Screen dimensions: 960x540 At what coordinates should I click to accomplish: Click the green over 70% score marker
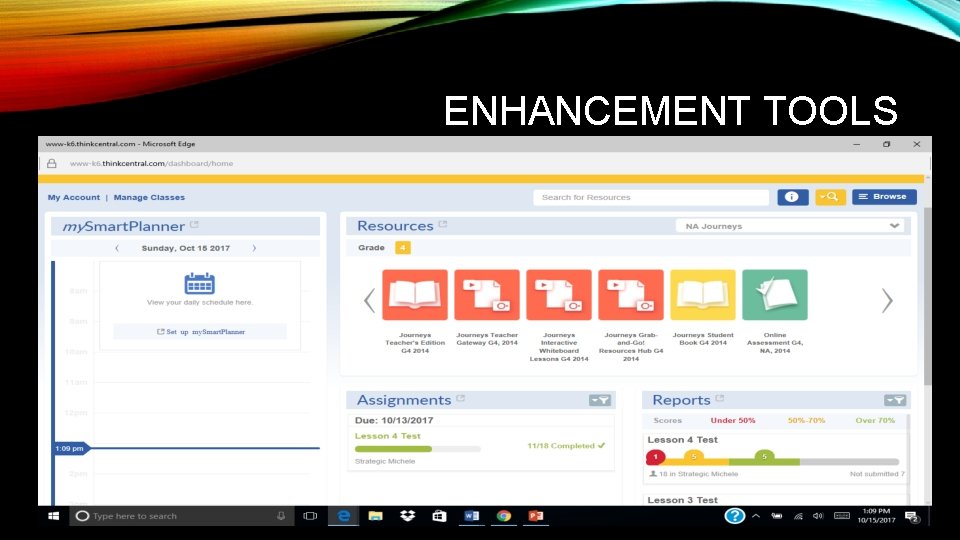[764, 457]
